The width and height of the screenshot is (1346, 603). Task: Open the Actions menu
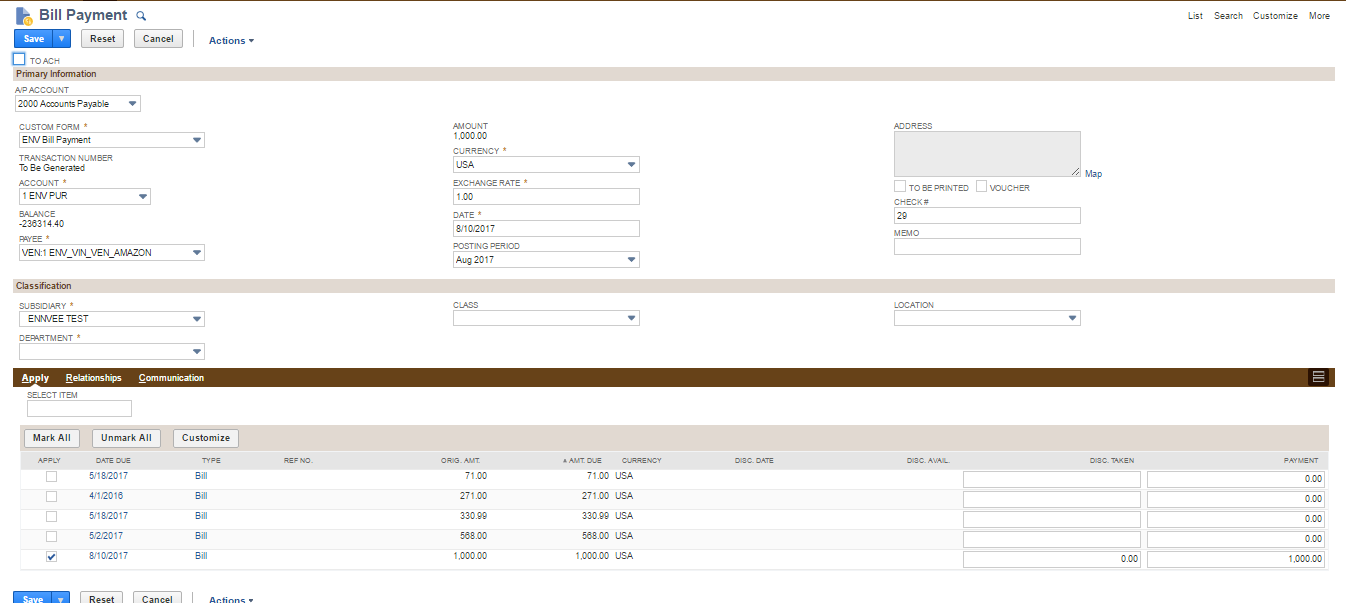[230, 40]
